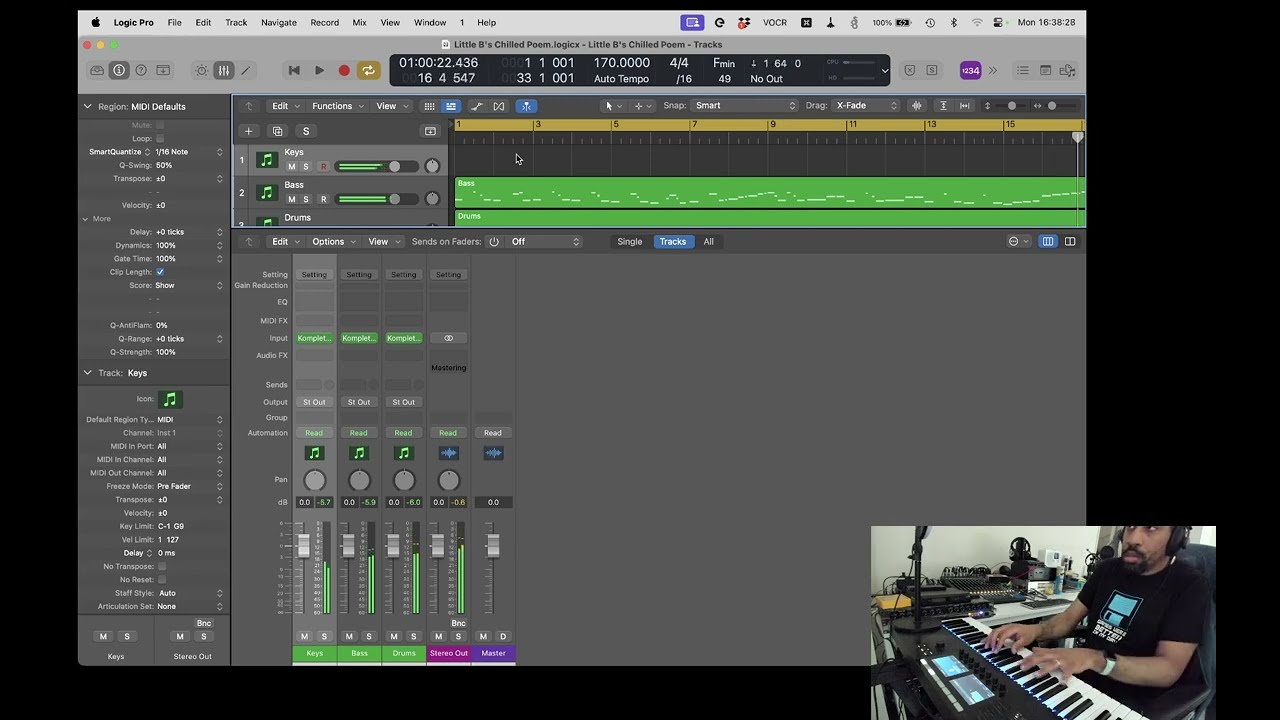This screenshot has width=1280, height=720.
Task: Start playback with the Play button
Action: (319, 70)
